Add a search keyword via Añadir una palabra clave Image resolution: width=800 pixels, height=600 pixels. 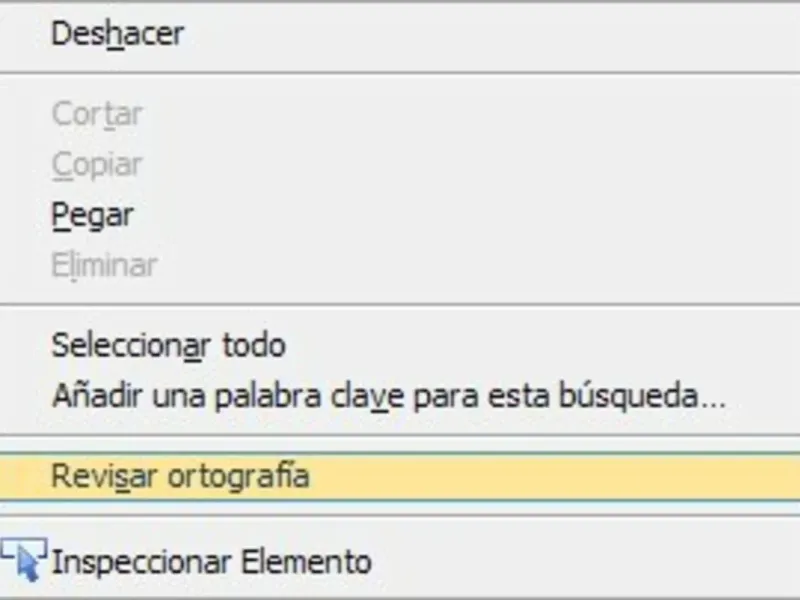(x=400, y=396)
